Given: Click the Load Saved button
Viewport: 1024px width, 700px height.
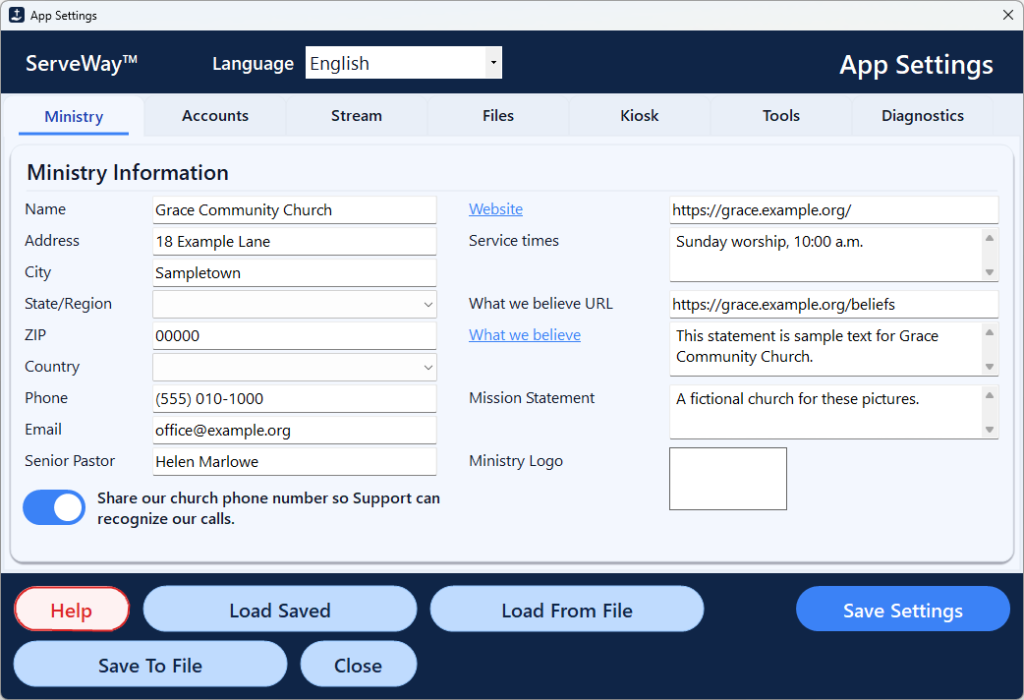Looking at the screenshot, I should click(x=280, y=609).
